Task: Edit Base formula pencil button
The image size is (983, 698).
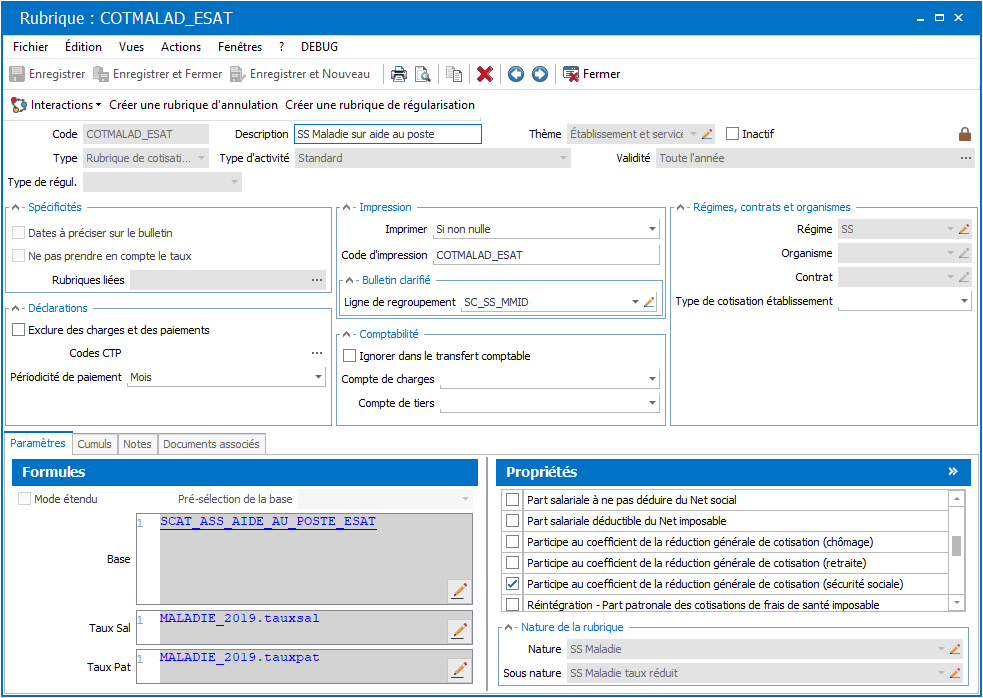Action: pos(460,590)
